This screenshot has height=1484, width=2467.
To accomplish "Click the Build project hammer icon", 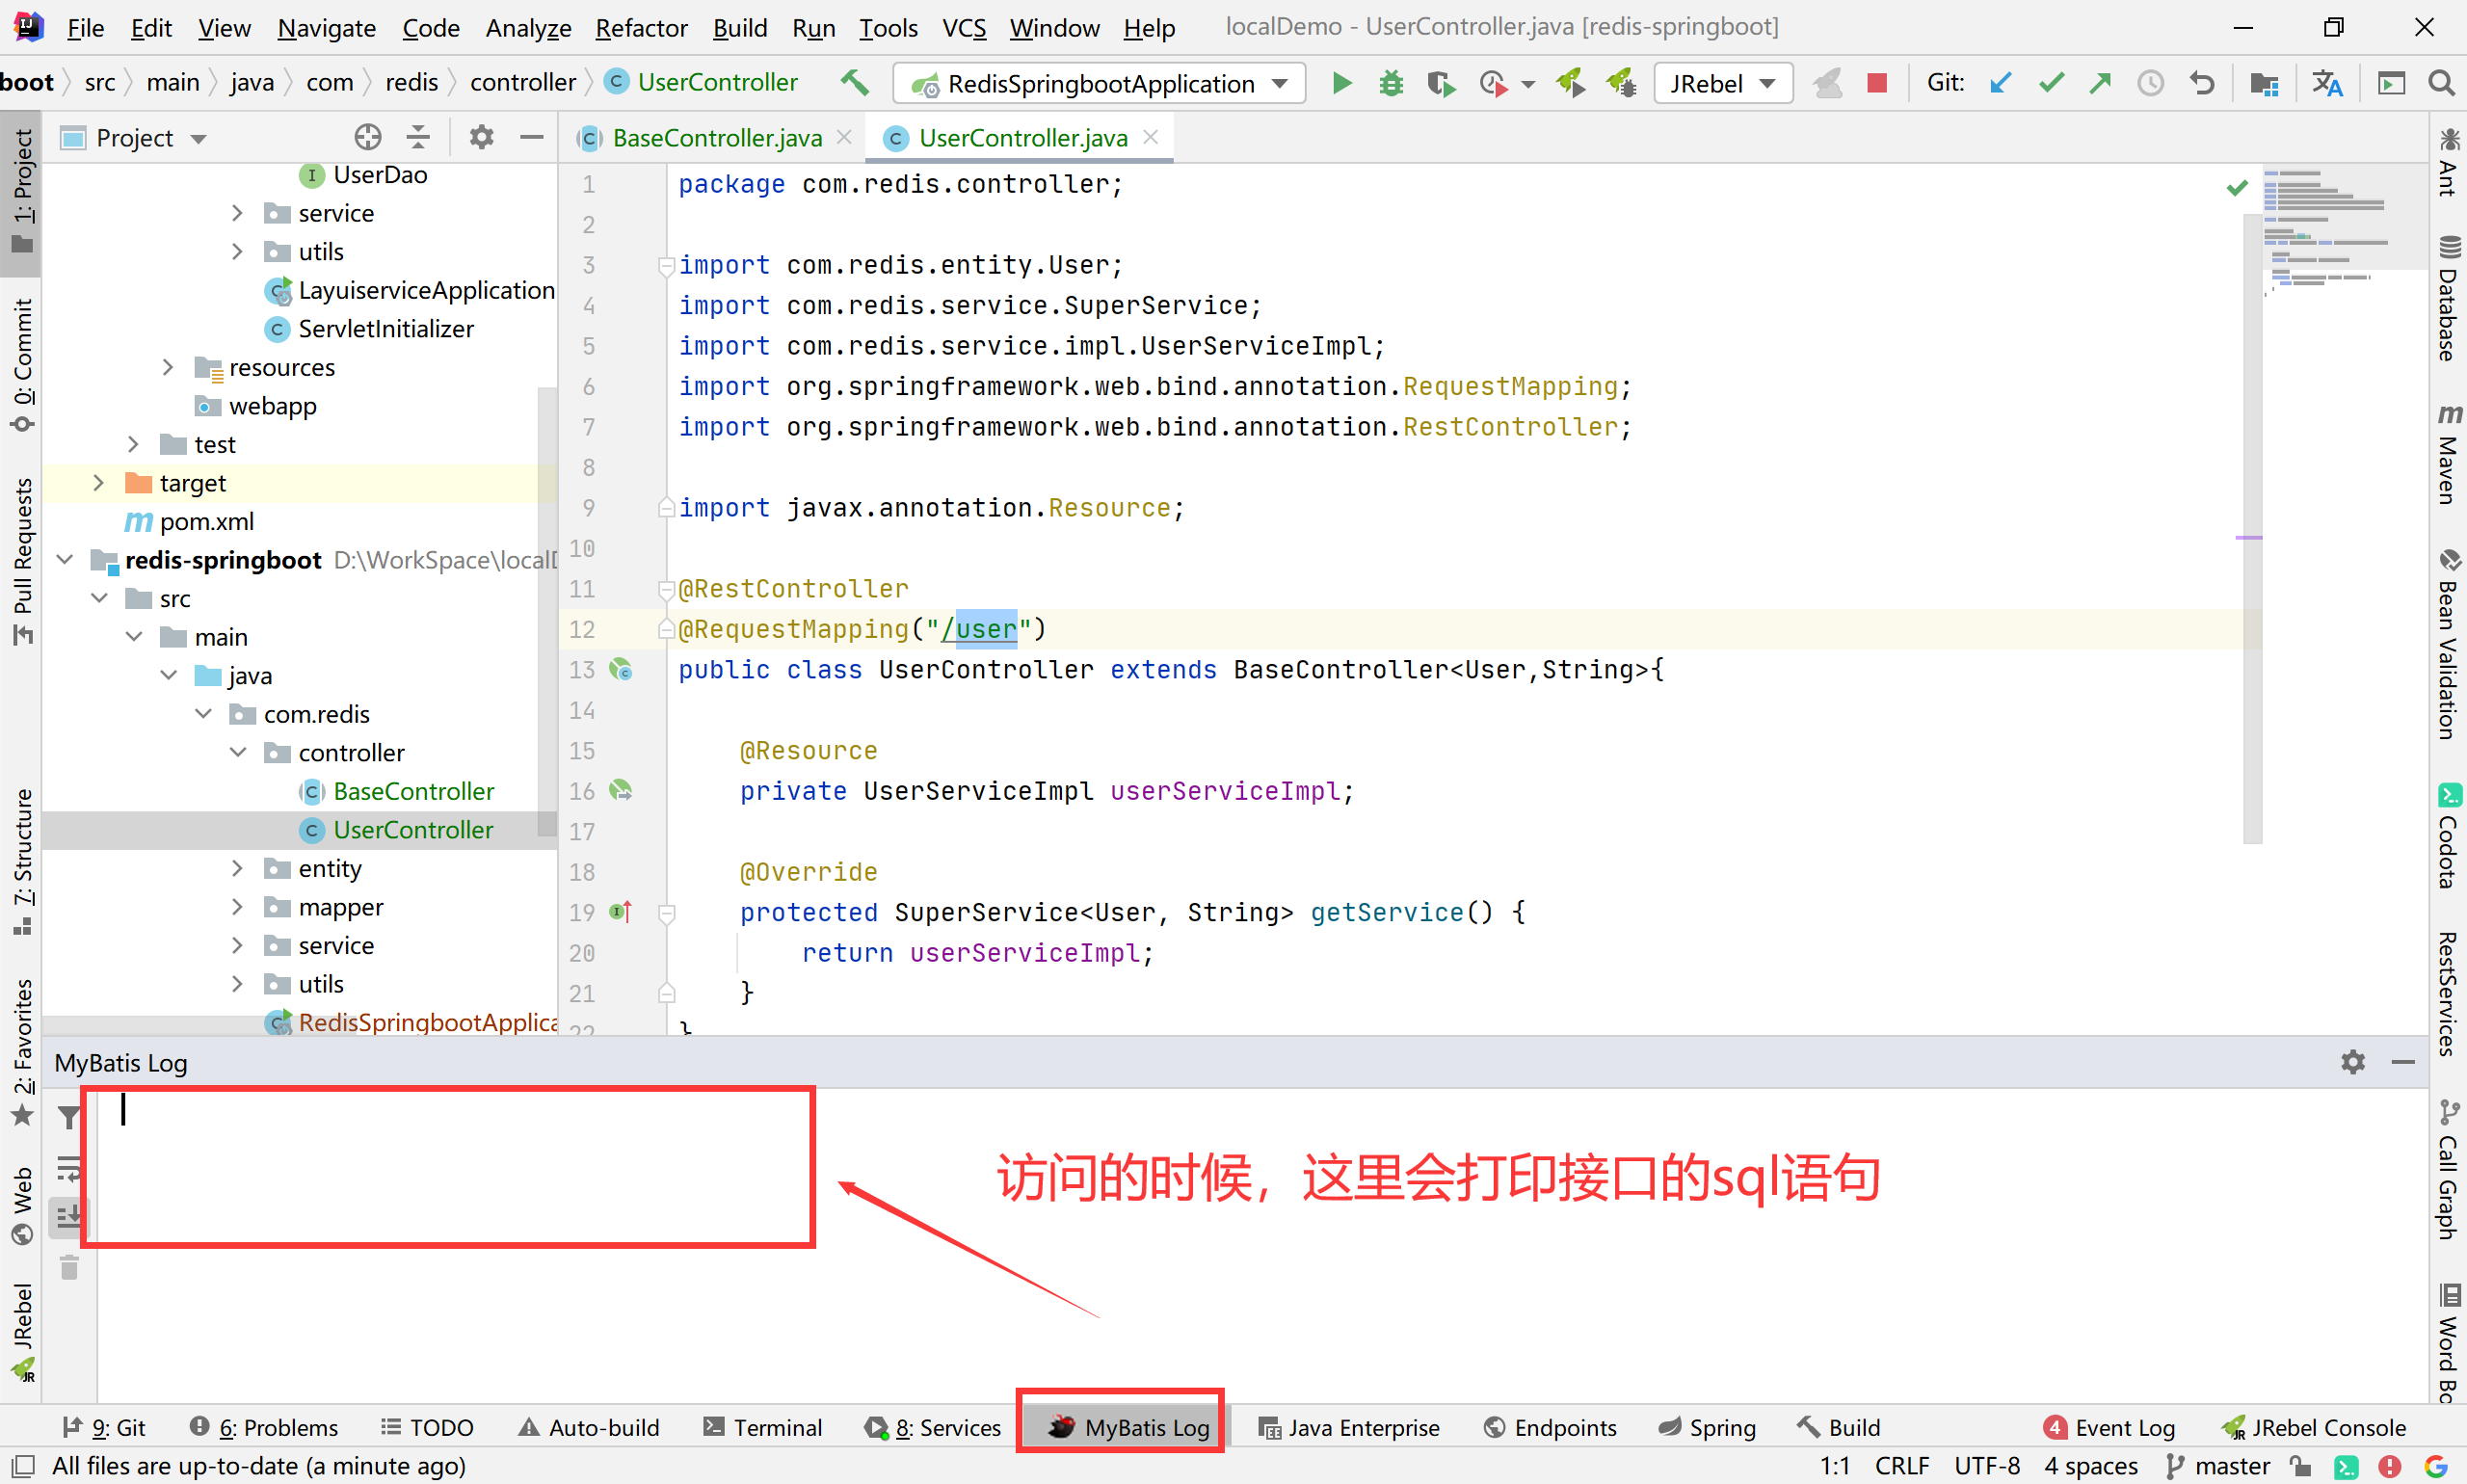I will click(855, 83).
